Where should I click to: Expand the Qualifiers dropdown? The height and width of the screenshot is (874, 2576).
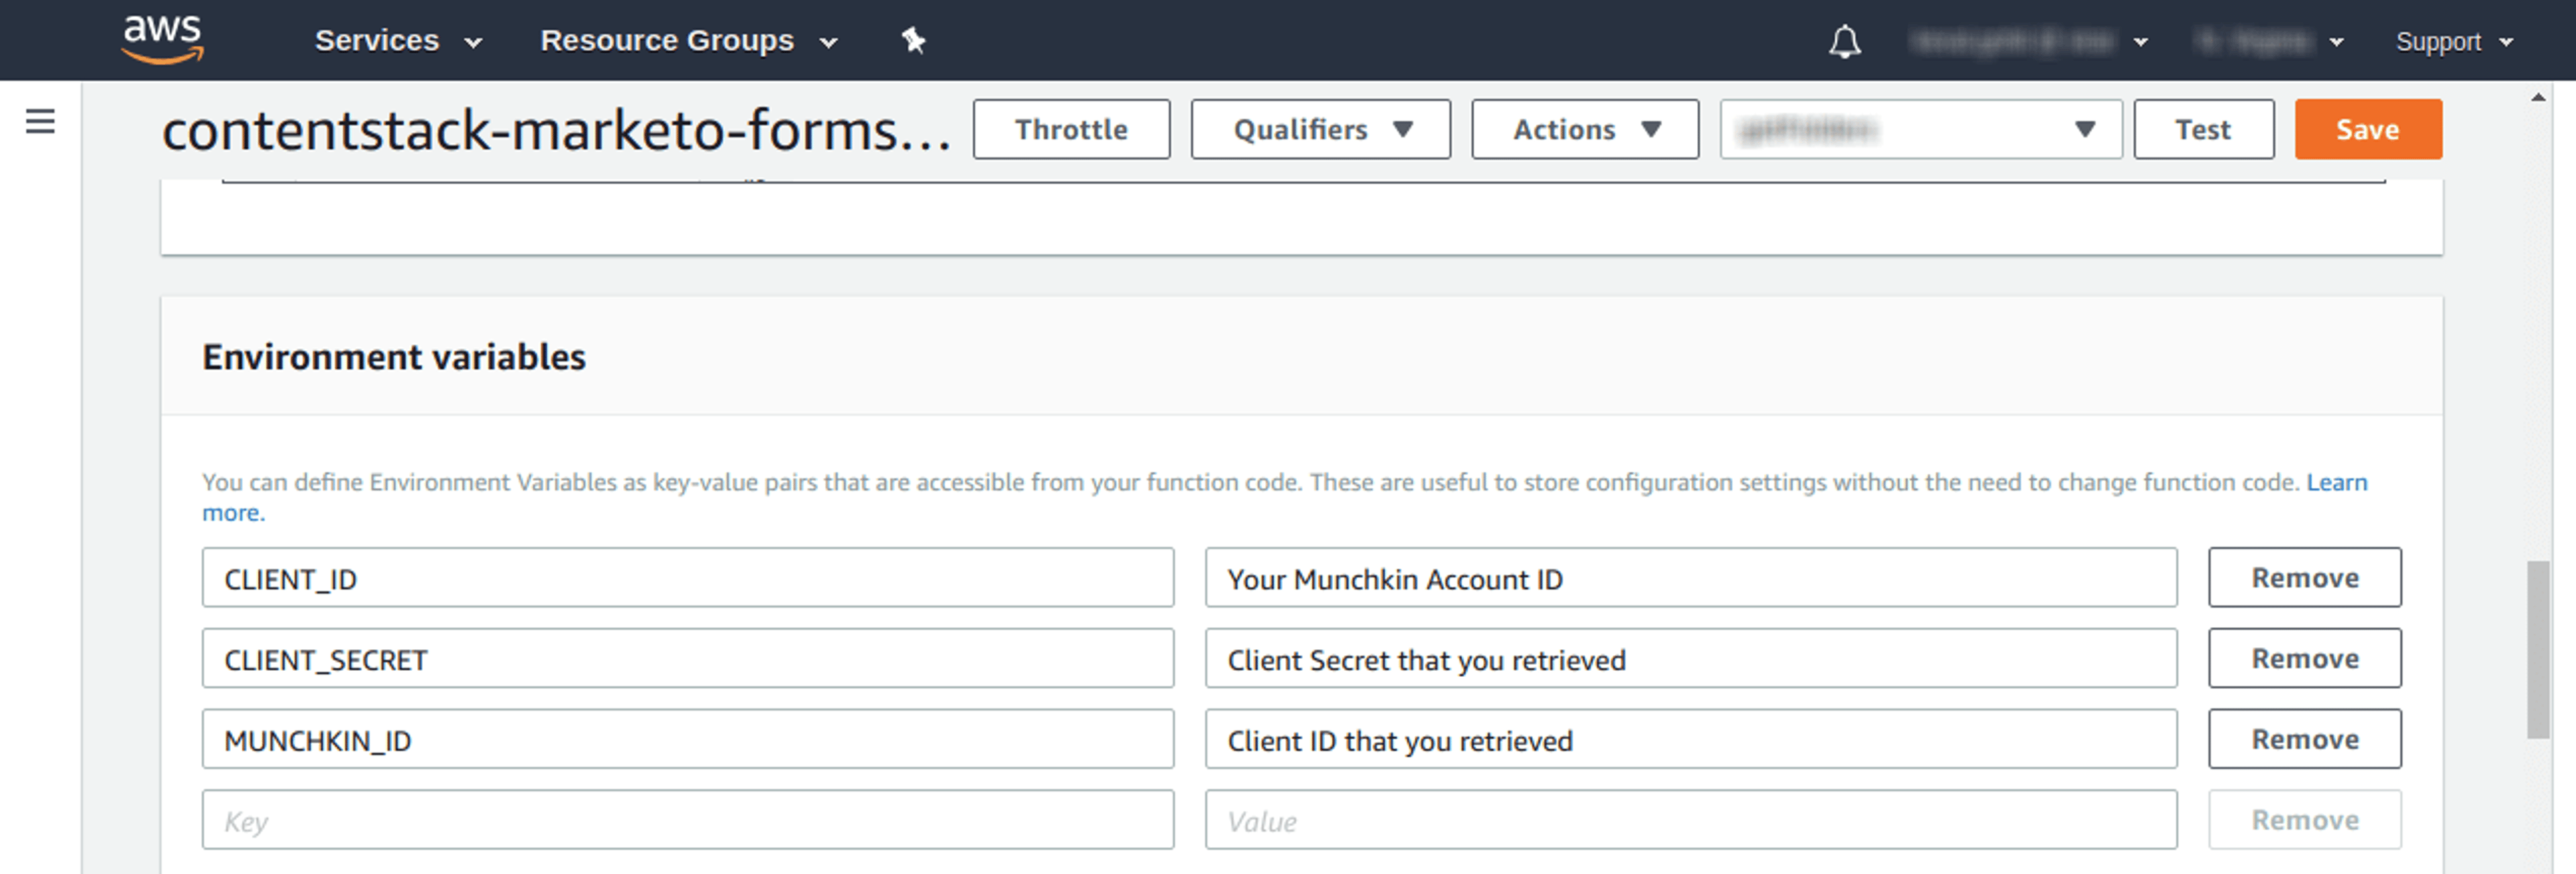pyautogui.click(x=1320, y=129)
